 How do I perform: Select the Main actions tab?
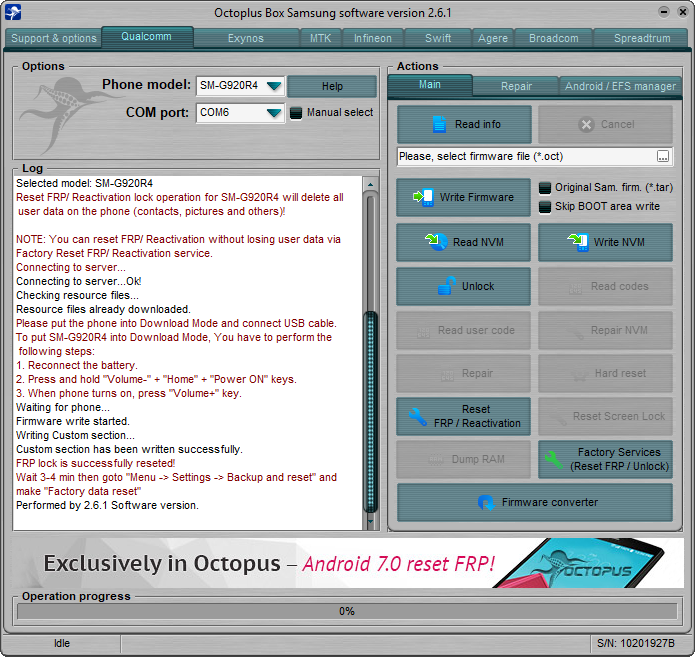click(430, 85)
